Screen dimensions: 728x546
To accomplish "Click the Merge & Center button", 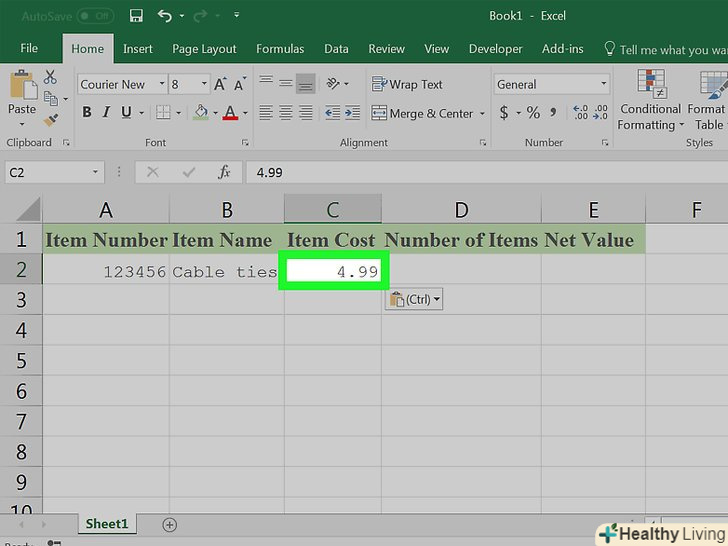I will pyautogui.click(x=422, y=113).
